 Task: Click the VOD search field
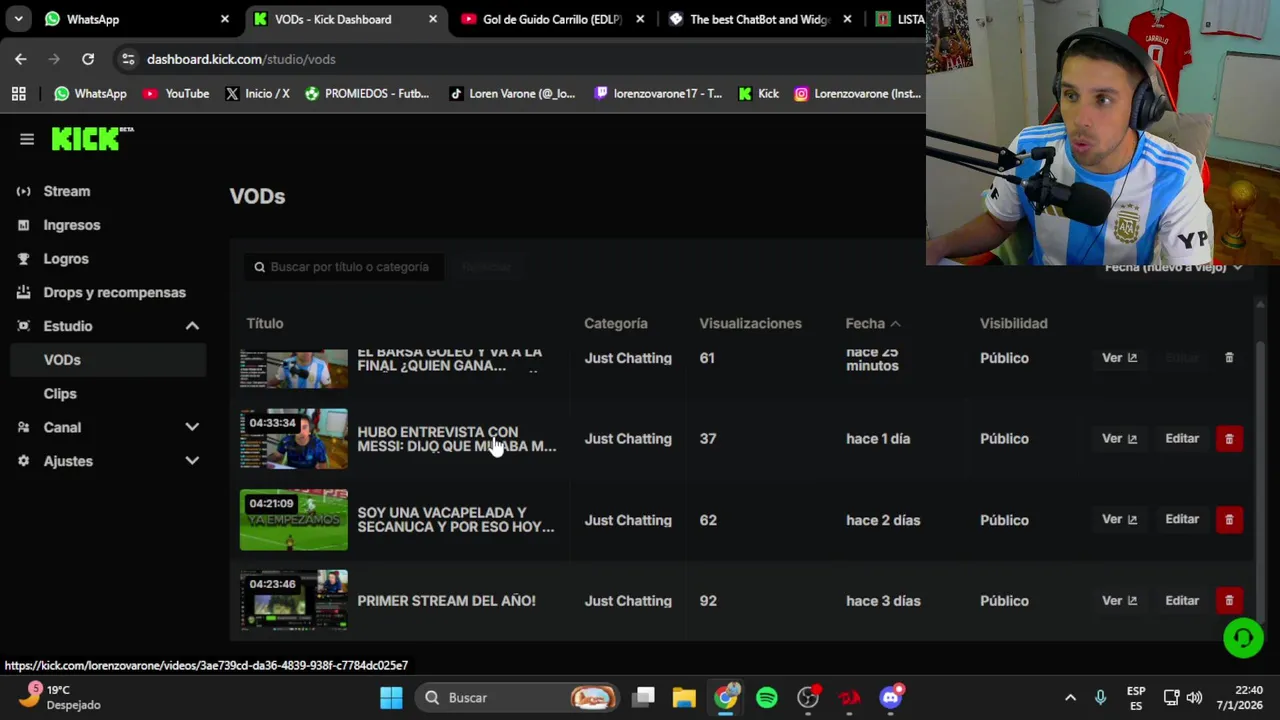345,267
